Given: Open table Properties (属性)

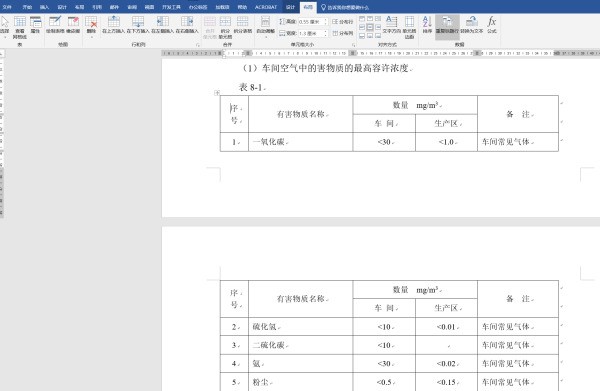Looking at the screenshot, I should click(36, 24).
